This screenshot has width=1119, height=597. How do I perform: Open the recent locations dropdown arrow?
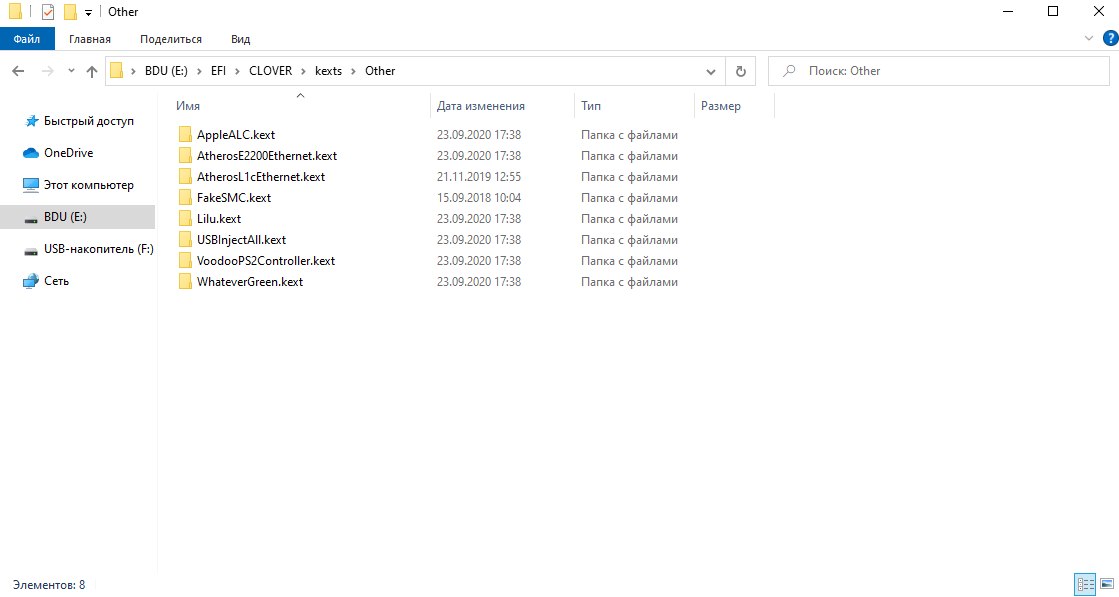pos(71,71)
